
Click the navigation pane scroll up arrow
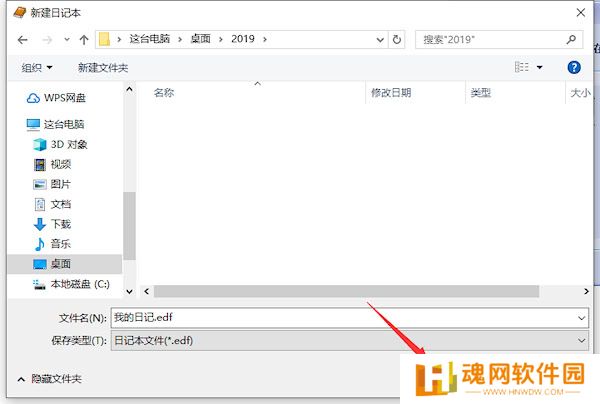tap(129, 90)
